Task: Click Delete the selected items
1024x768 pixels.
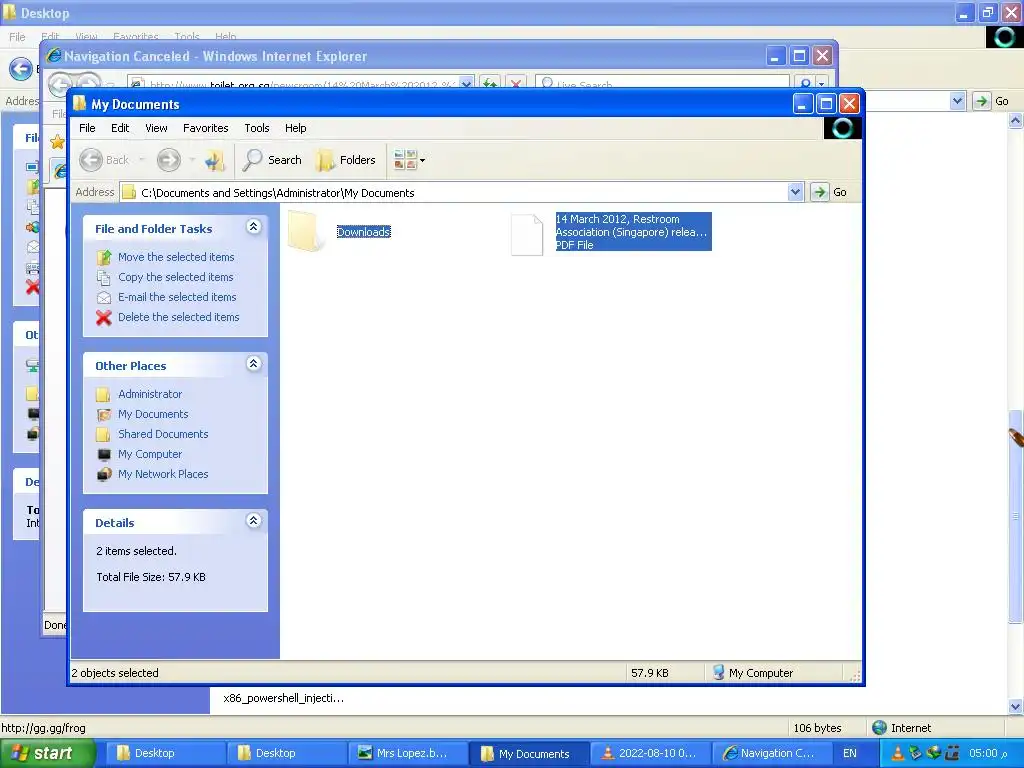Action: pyautogui.click(x=178, y=317)
